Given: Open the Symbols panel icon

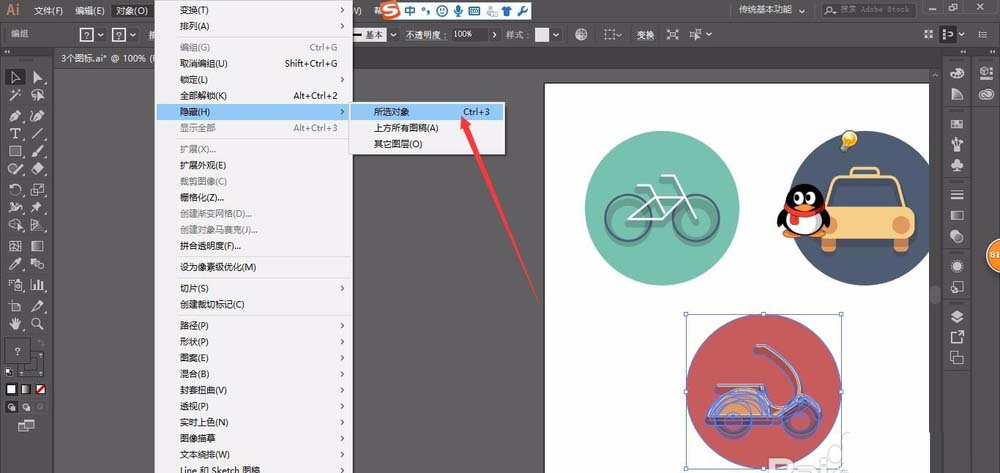Looking at the screenshot, I should 957,164.
